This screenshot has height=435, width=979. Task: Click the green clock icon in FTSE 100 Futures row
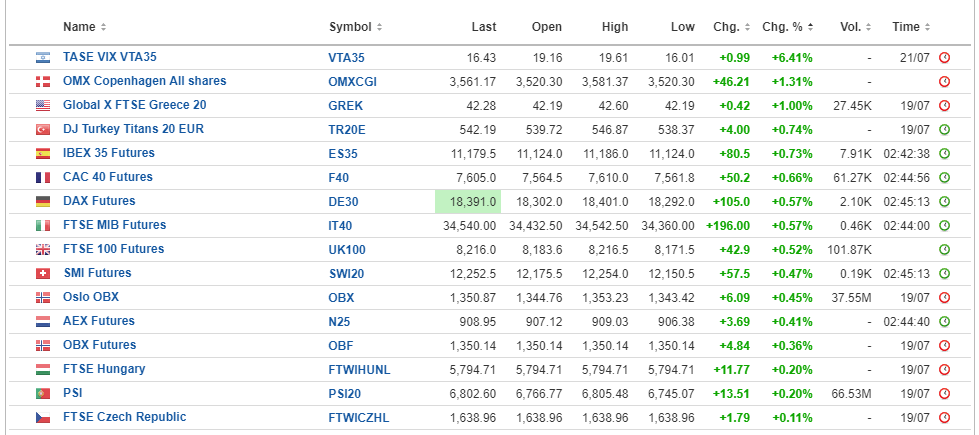click(x=944, y=250)
